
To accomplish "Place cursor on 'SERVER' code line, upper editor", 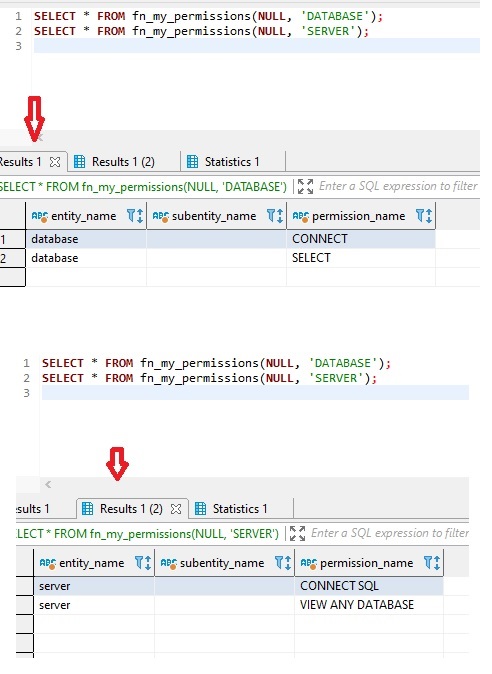I will [201, 31].
